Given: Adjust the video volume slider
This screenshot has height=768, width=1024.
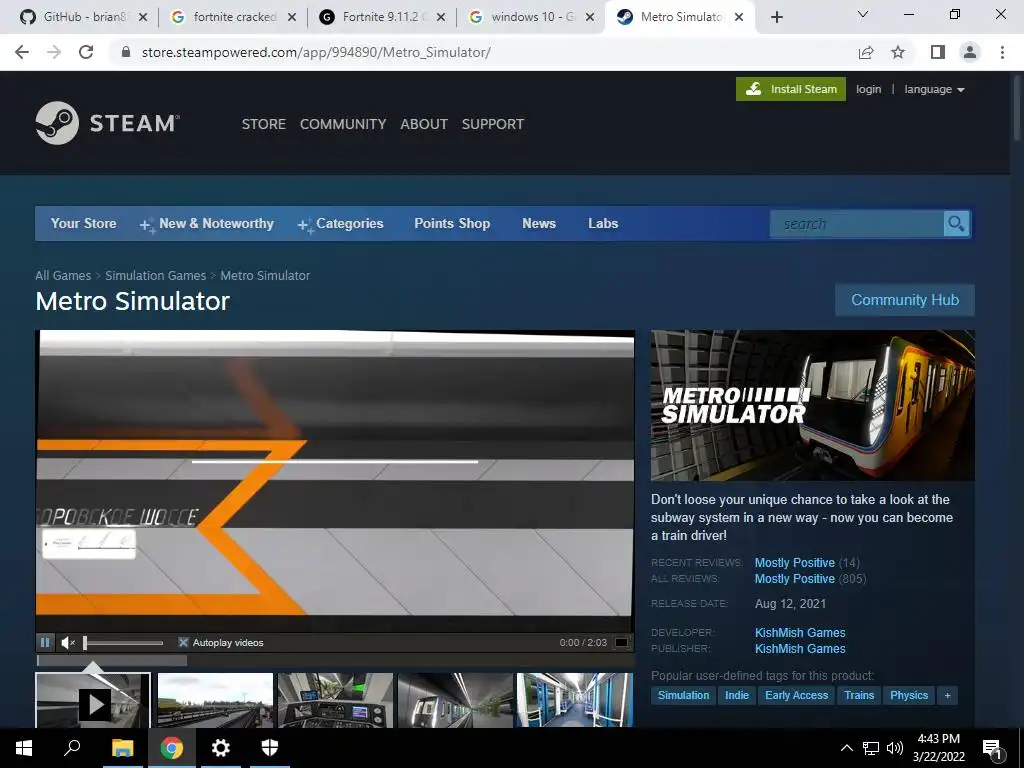Looking at the screenshot, I should coord(123,643).
